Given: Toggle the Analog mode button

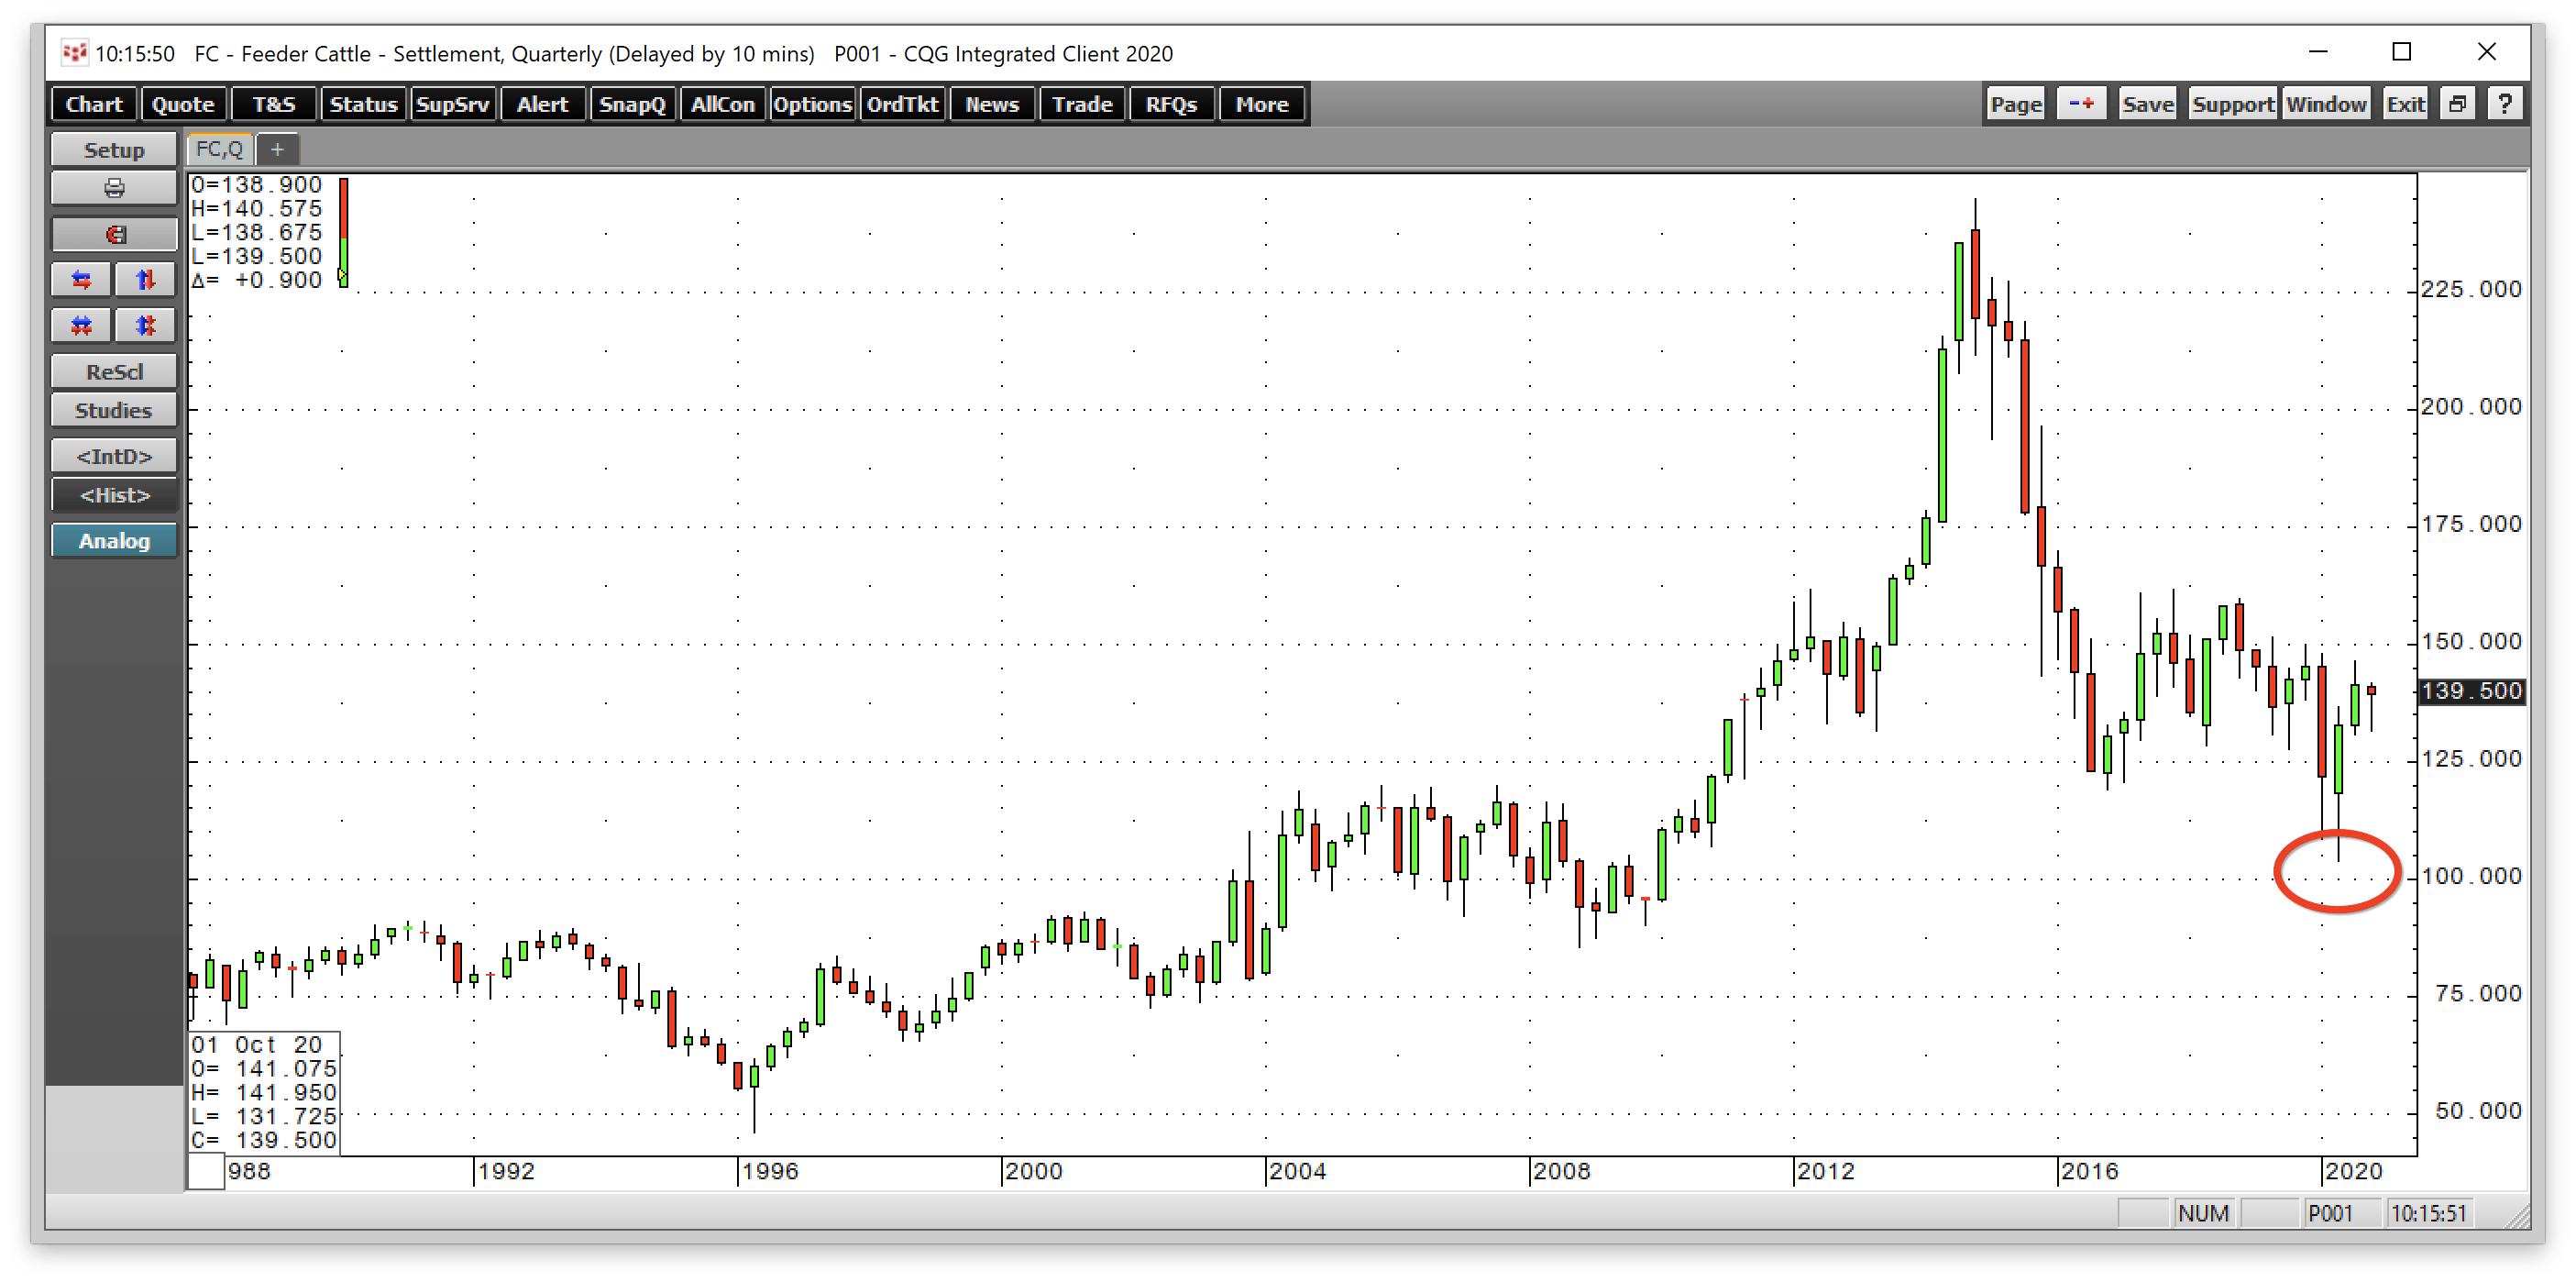Looking at the screenshot, I should tap(114, 541).
